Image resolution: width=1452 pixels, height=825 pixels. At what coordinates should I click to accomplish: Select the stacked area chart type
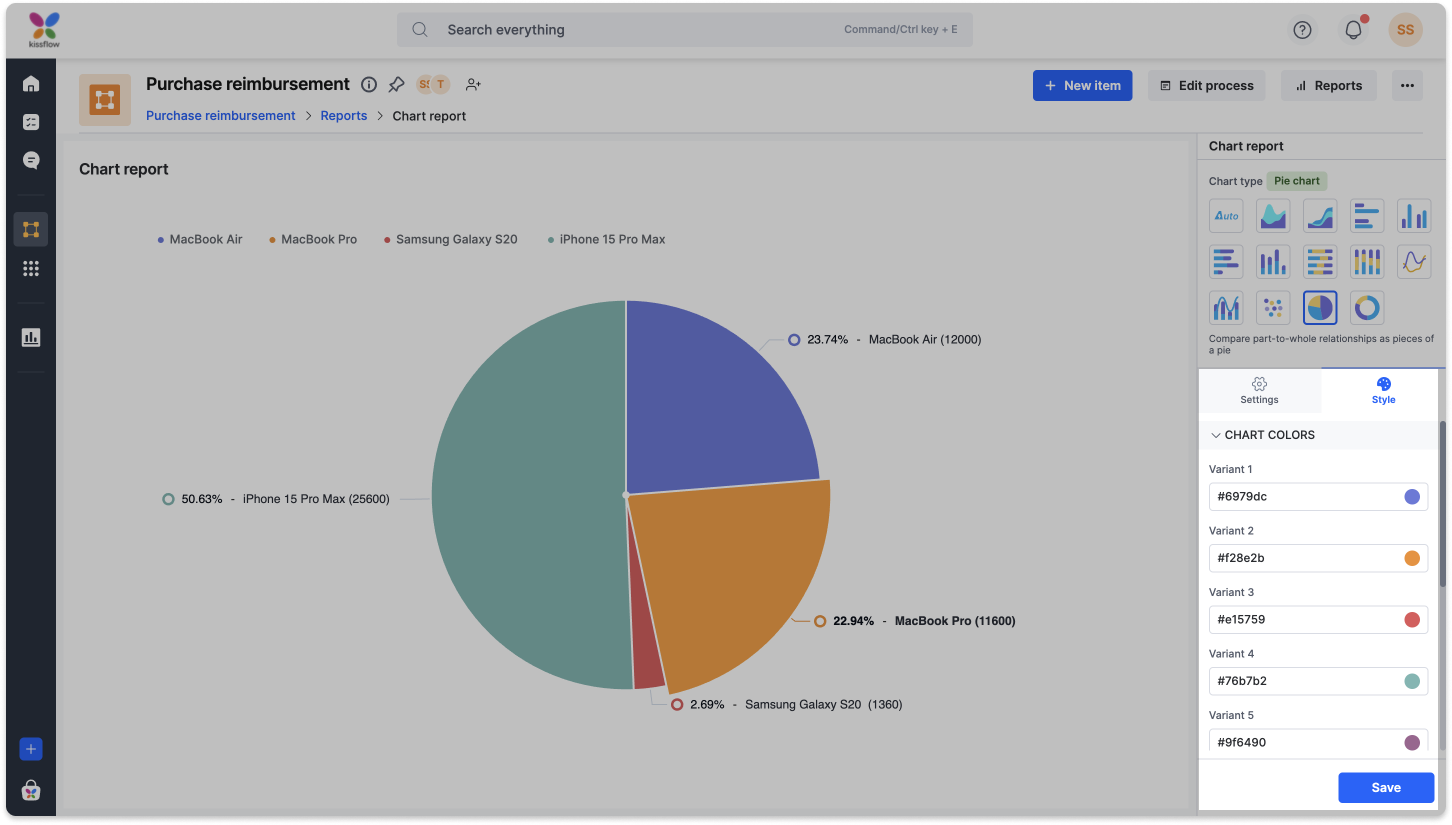pyautogui.click(x=1320, y=215)
